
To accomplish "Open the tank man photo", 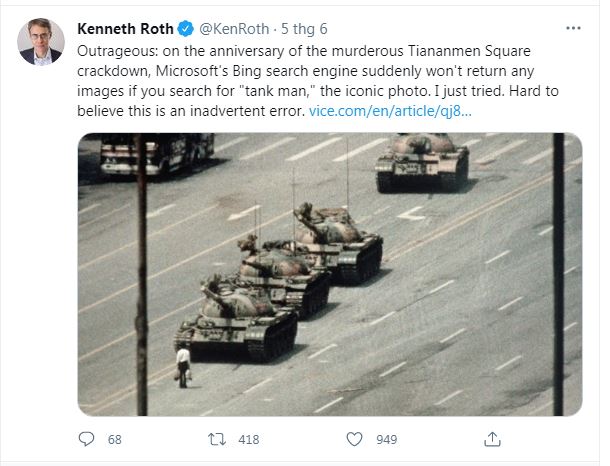I will point(329,273).
